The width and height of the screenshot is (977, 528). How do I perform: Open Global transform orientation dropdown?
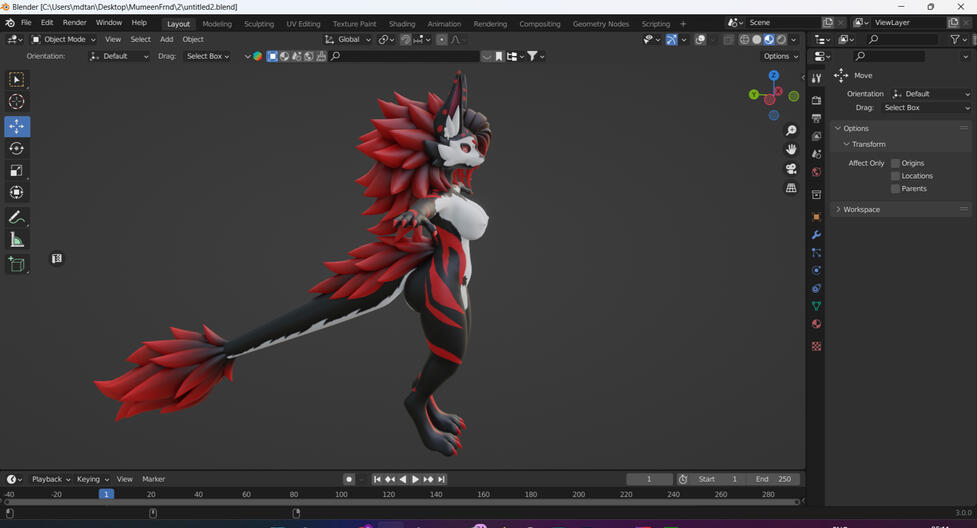[x=348, y=39]
